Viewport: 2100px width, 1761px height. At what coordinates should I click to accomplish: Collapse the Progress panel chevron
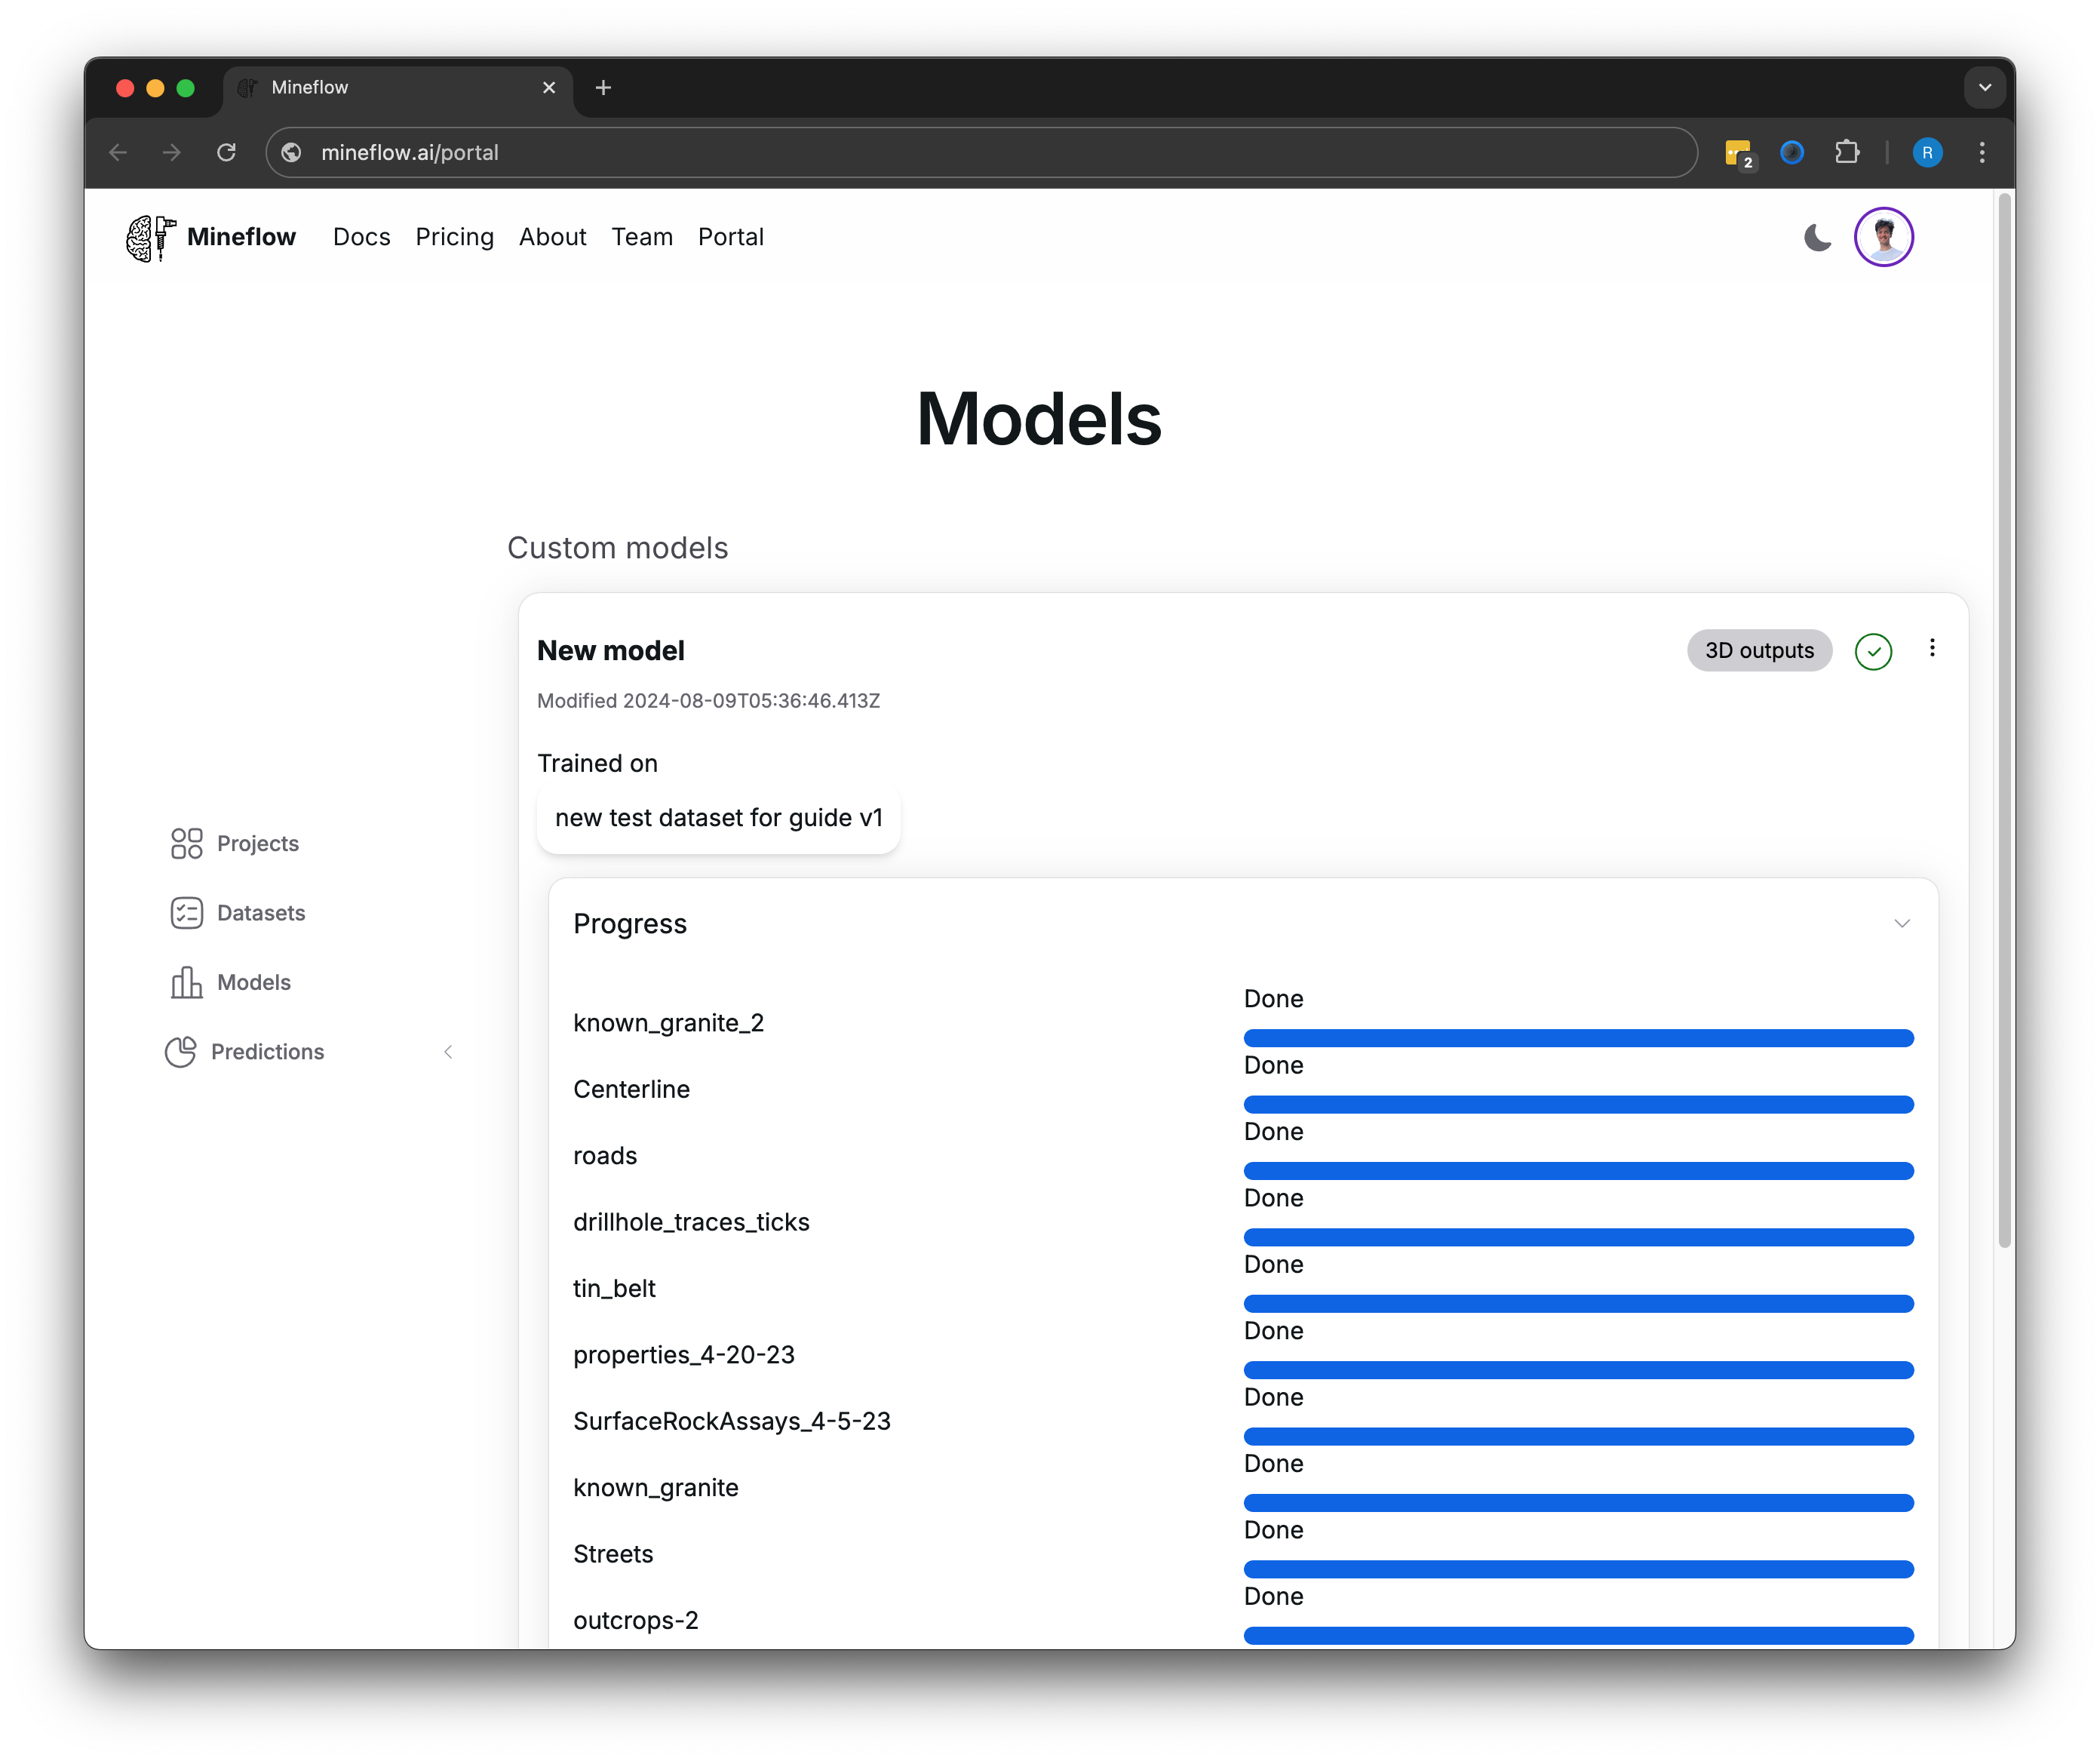[1901, 923]
